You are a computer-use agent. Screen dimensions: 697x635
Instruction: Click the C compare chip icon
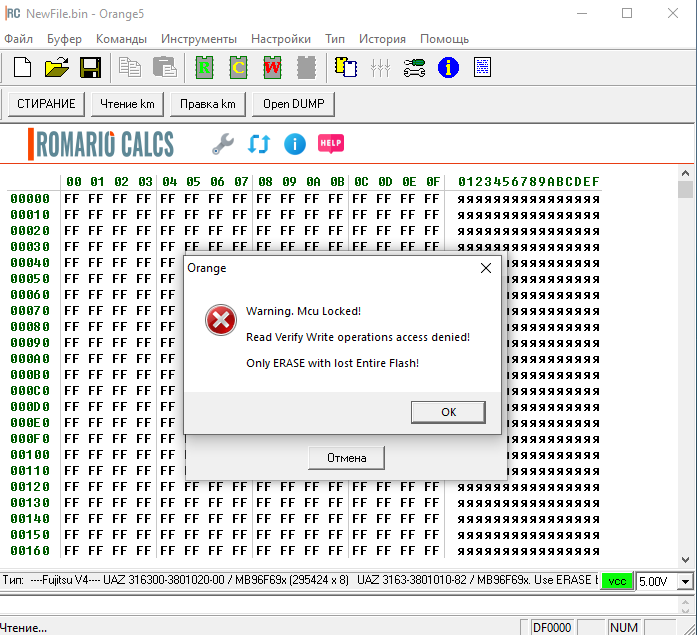(x=238, y=68)
